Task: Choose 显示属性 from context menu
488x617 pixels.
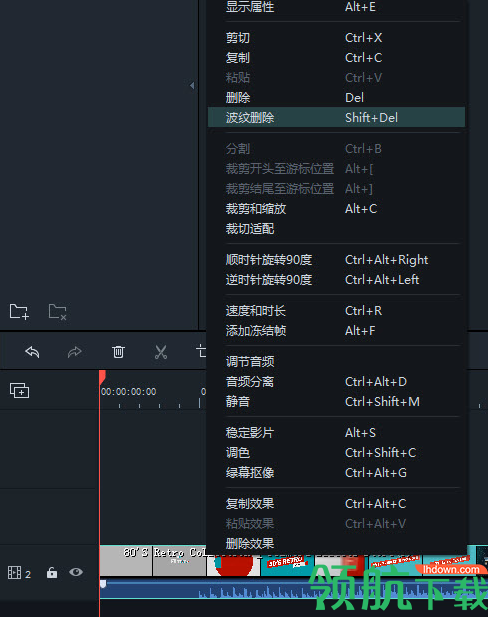Action: click(336, 7)
